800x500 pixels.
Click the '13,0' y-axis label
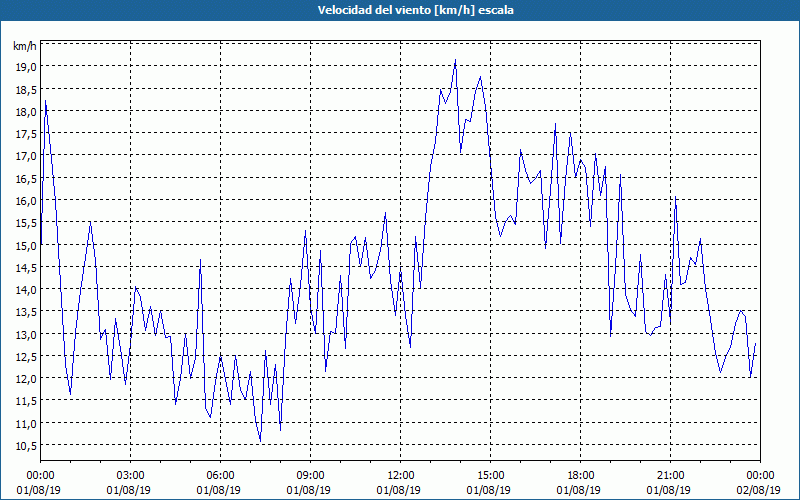(27, 335)
